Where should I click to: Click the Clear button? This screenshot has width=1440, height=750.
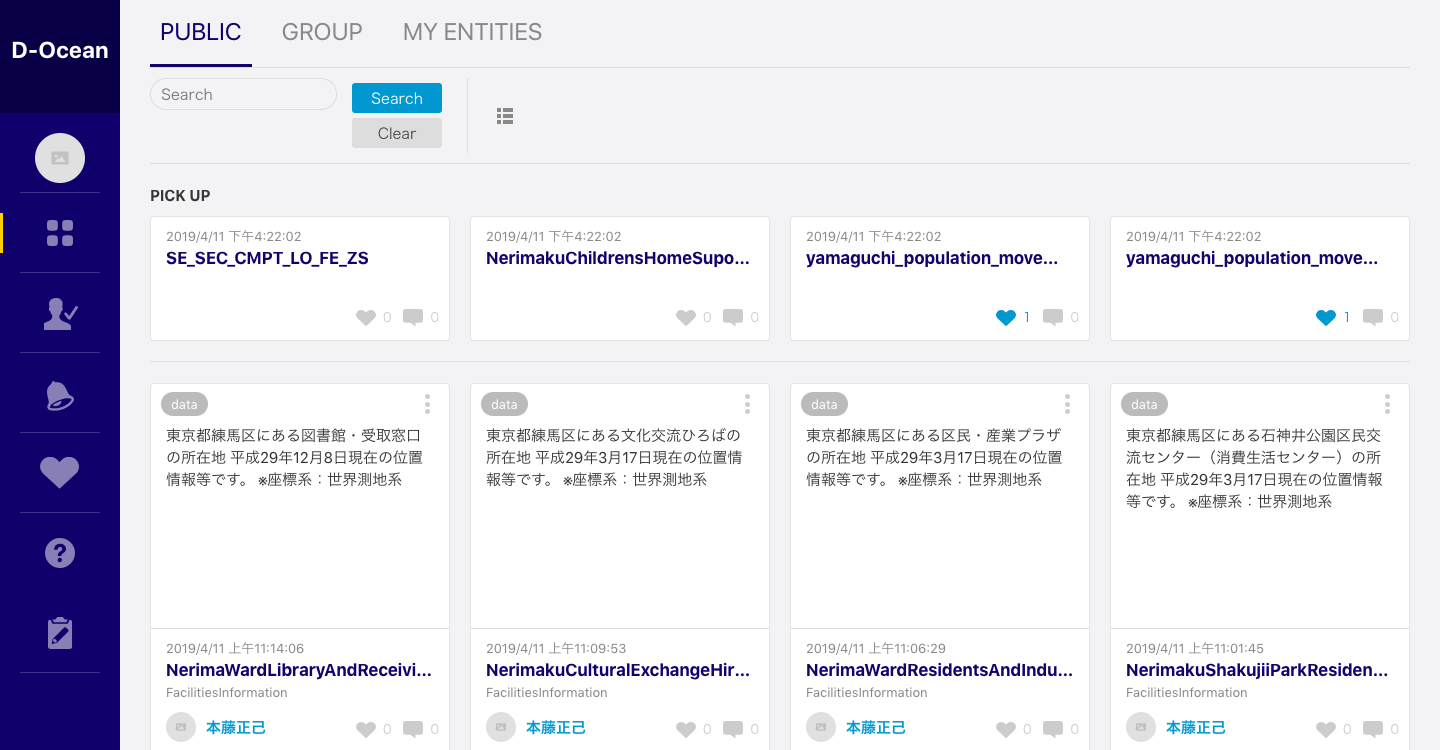click(x=397, y=133)
